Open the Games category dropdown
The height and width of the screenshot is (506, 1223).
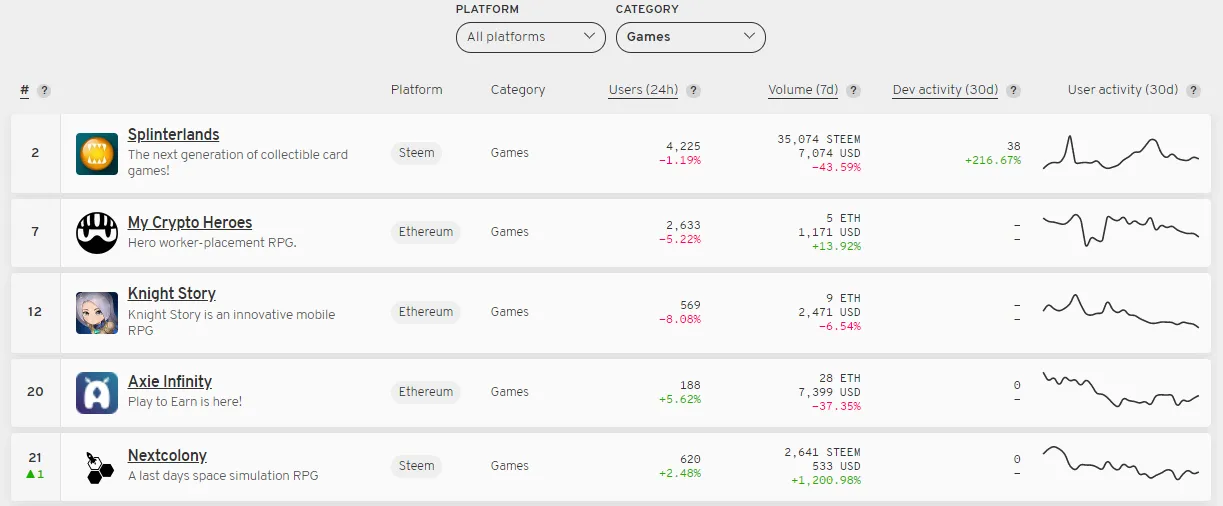pos(690,37)
